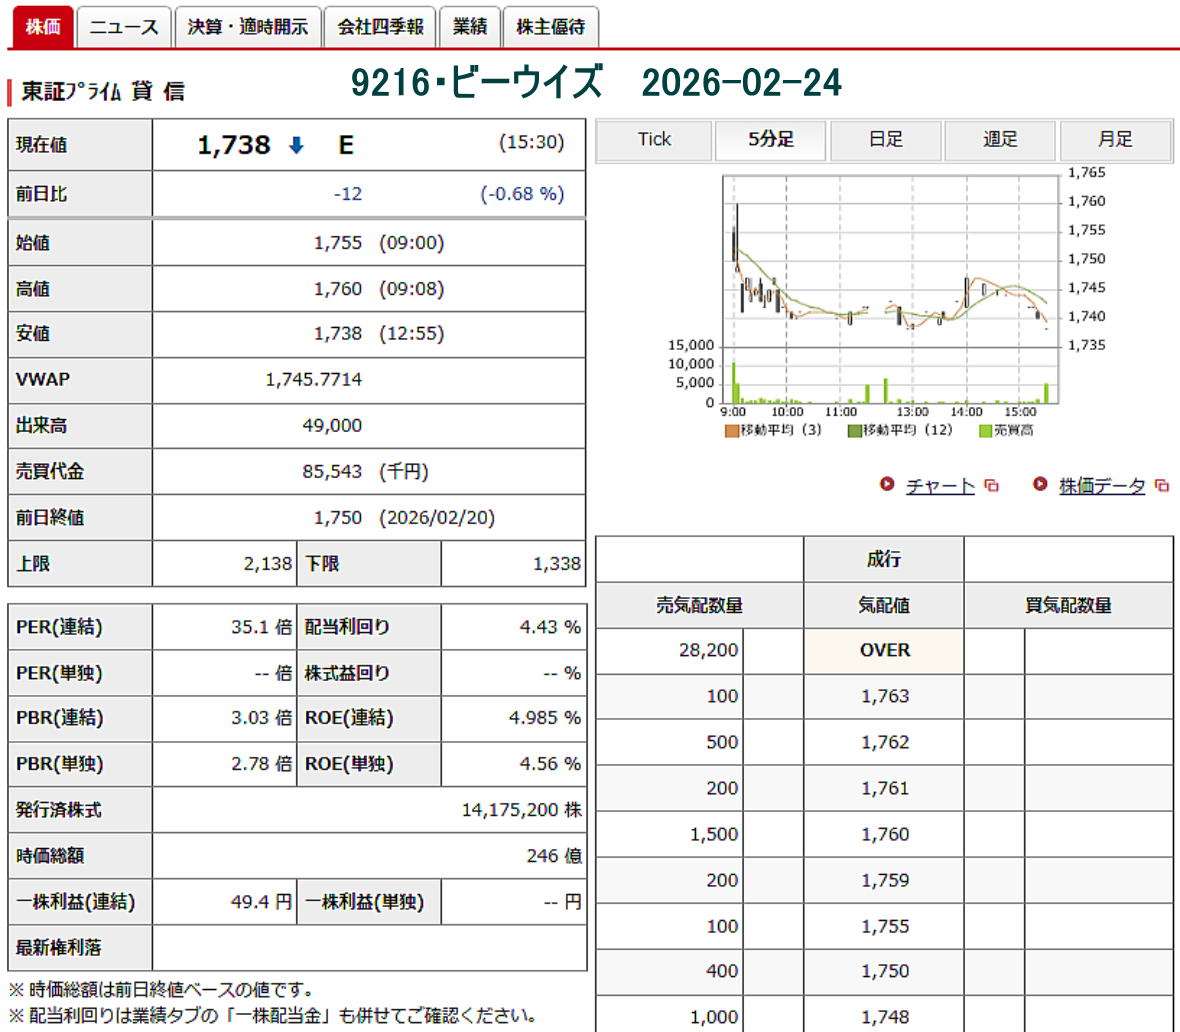Open the ニュース tab

point(124,27)
